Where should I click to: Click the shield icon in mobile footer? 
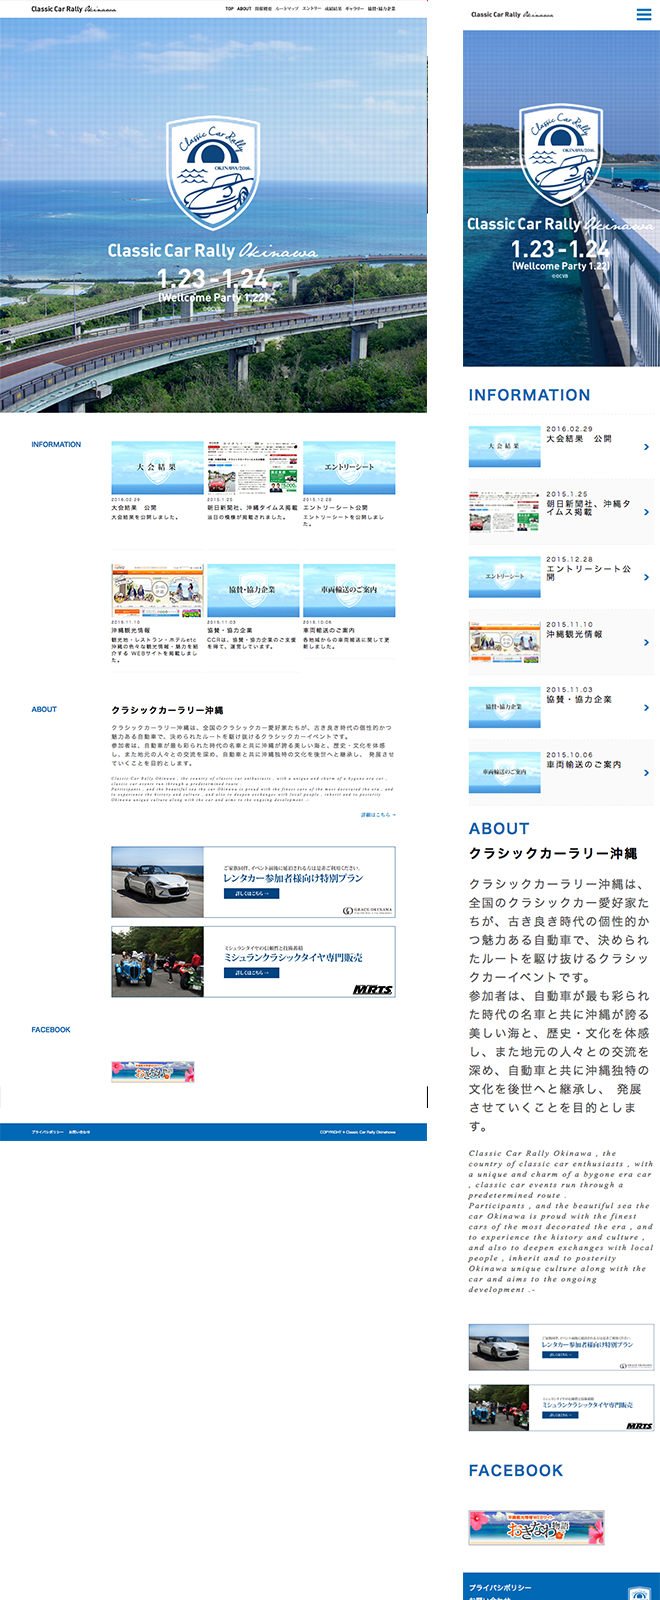640,1593
